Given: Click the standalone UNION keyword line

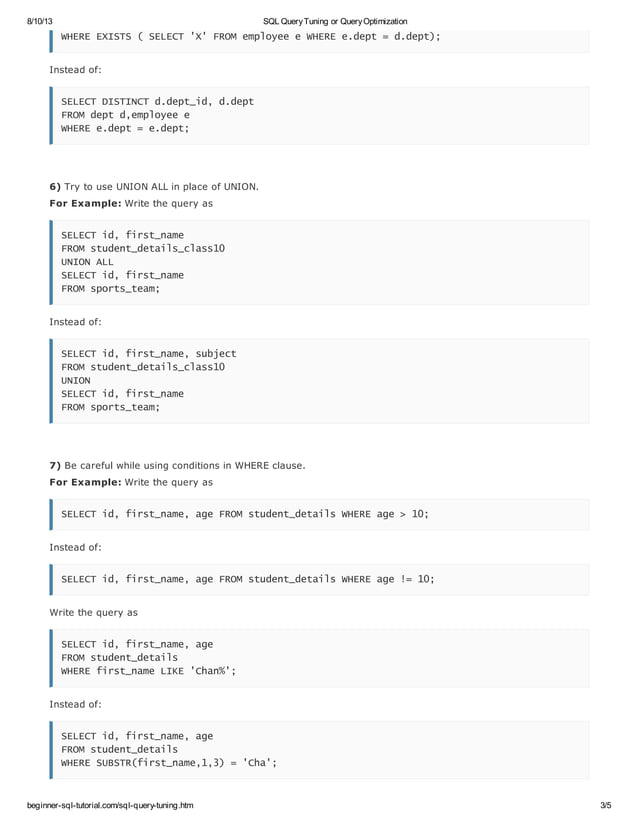Looking at the screenshot, I should click(76, 380).
